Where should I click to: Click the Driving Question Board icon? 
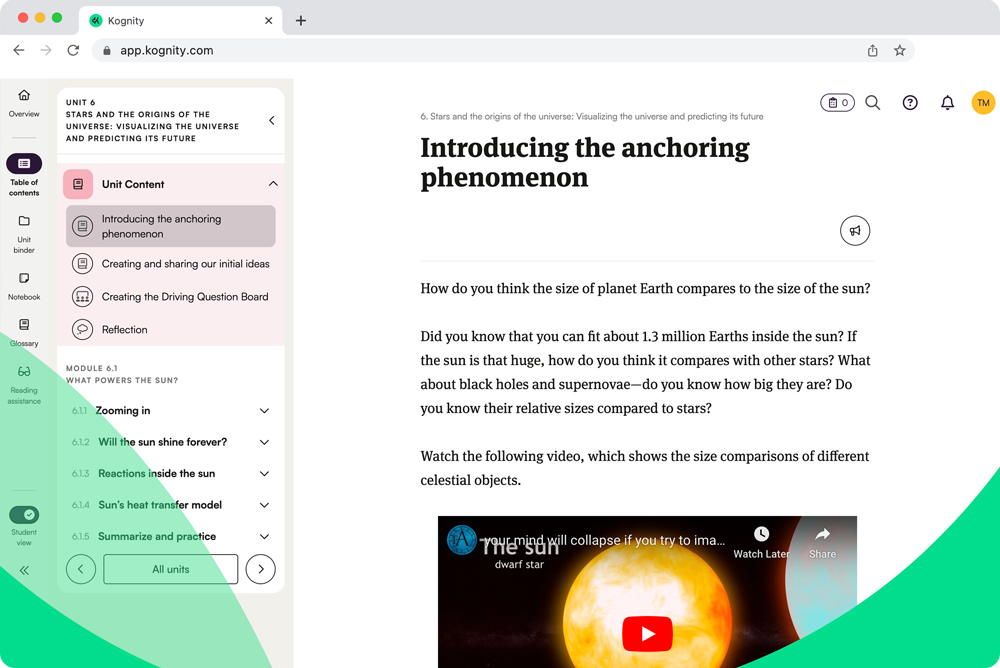coord(82,297)
